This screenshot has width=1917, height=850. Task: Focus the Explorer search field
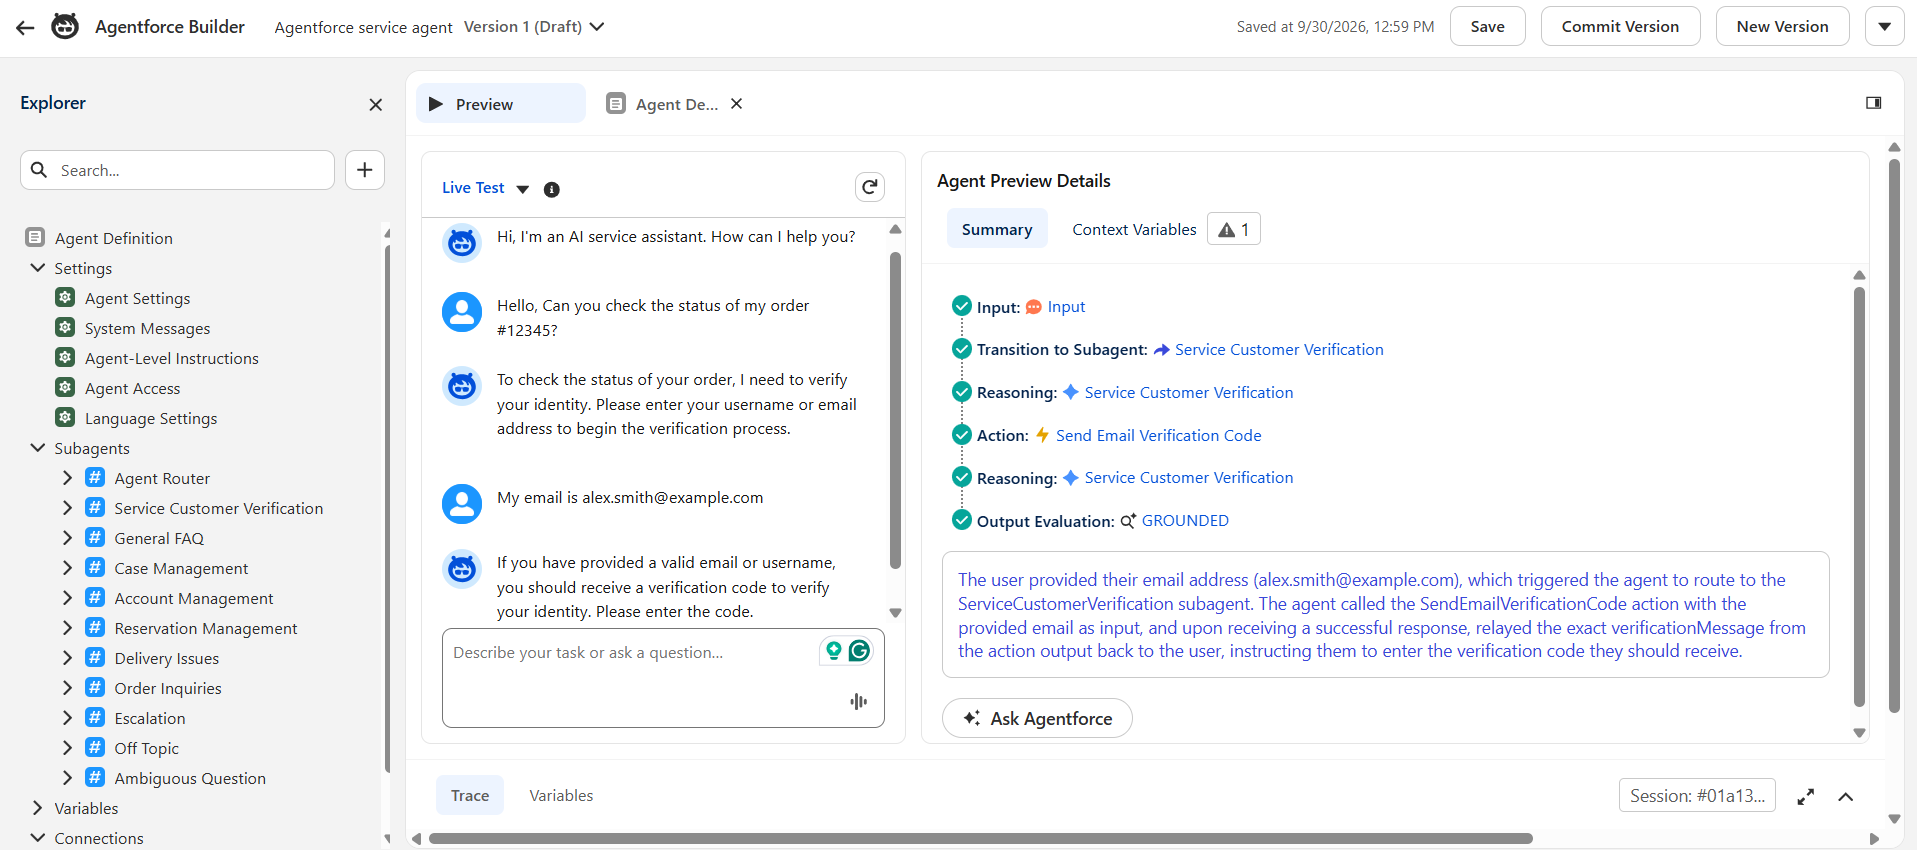pyautogui.click(x=177, y=170)
